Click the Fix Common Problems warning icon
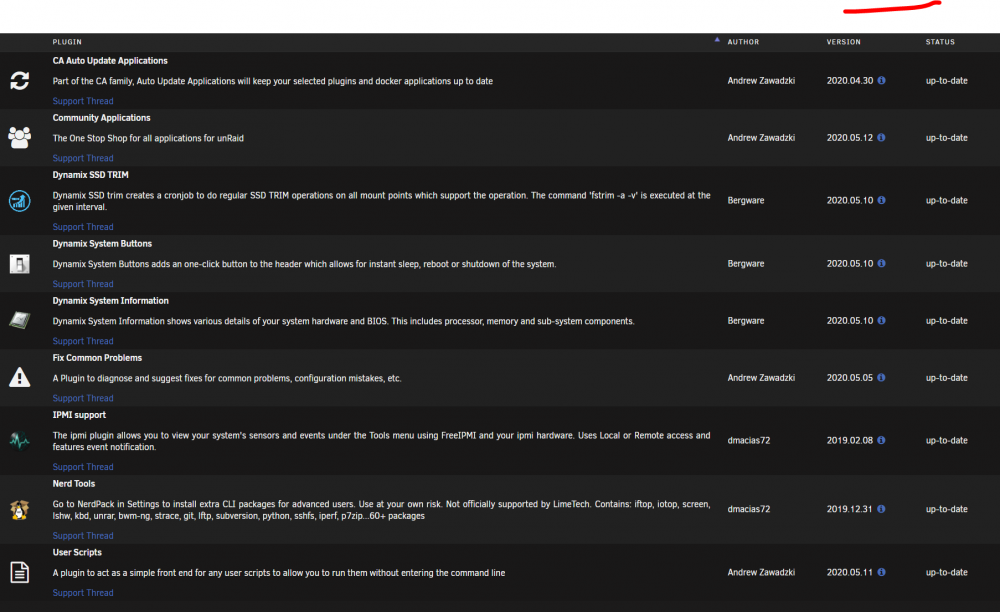Viewport: 1000px width, 612px height. point(20,377)
